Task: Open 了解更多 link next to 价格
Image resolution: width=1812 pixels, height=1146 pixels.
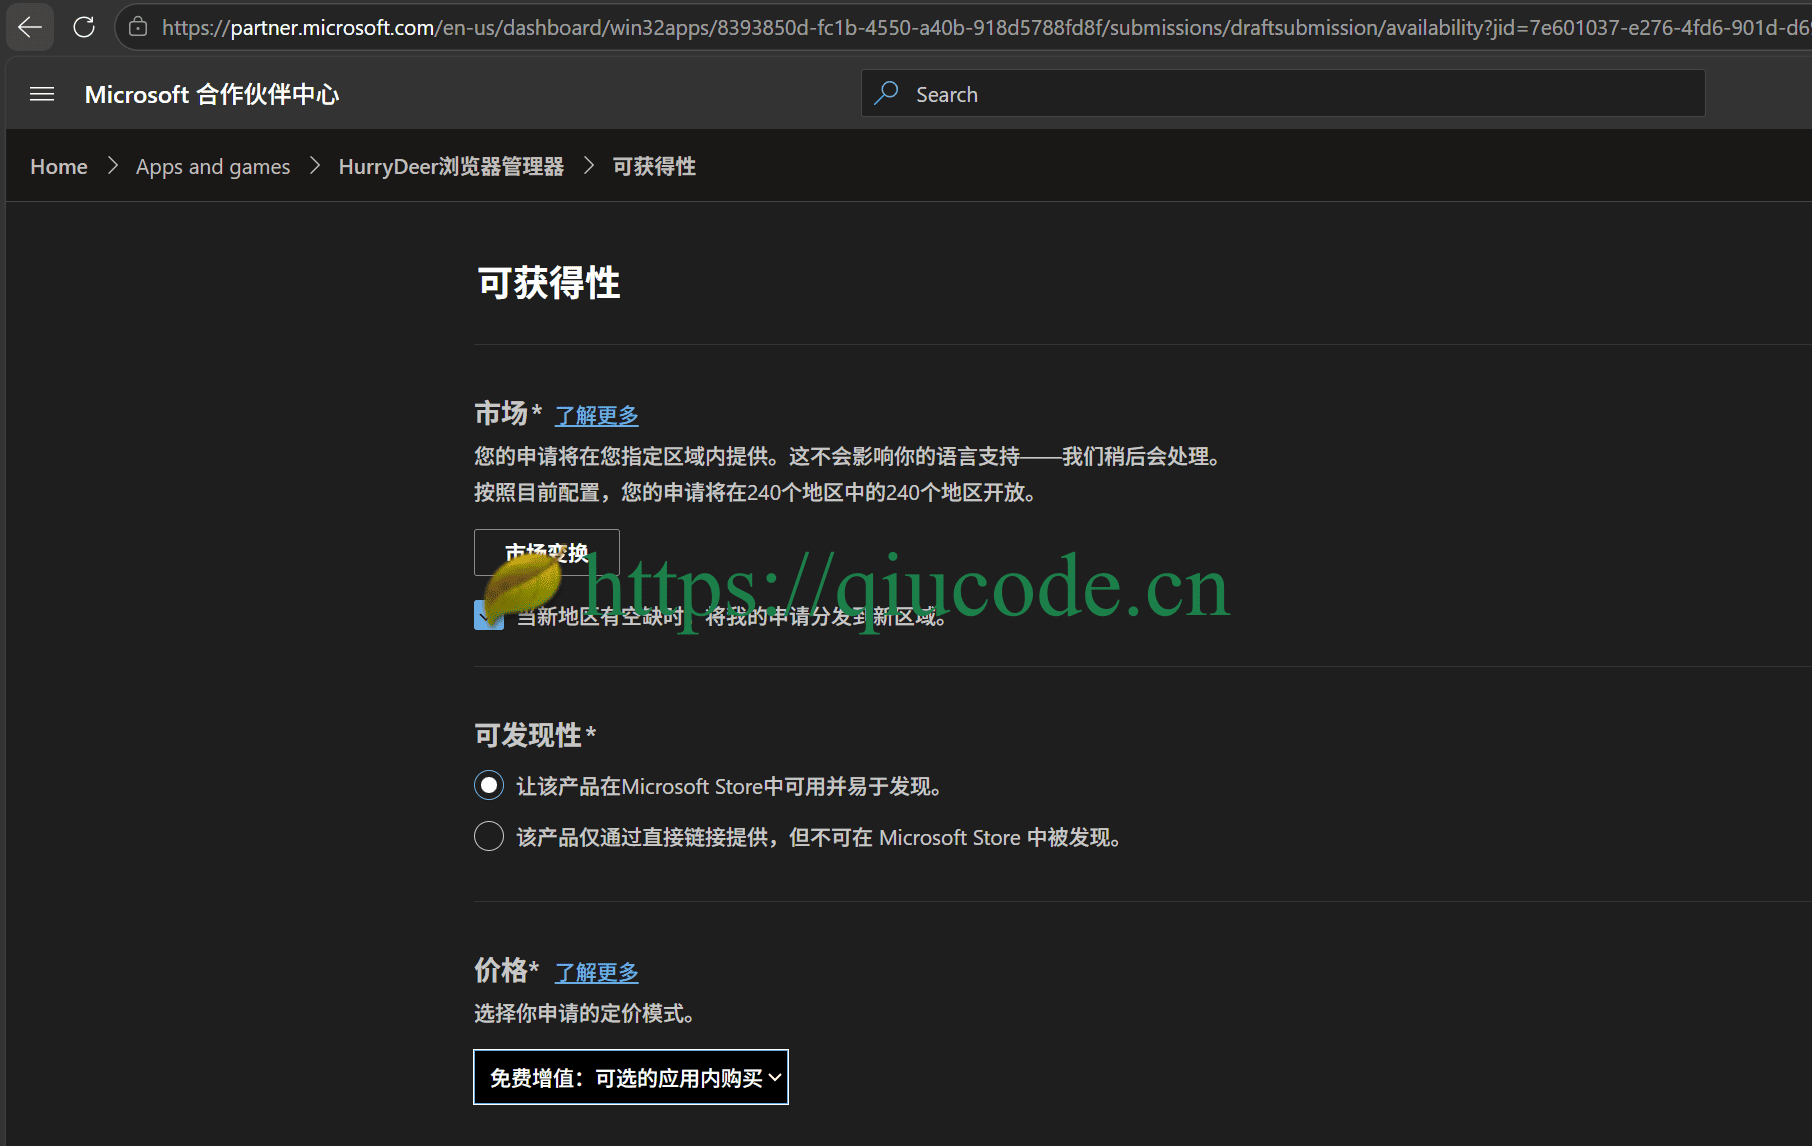Action: 597,972
